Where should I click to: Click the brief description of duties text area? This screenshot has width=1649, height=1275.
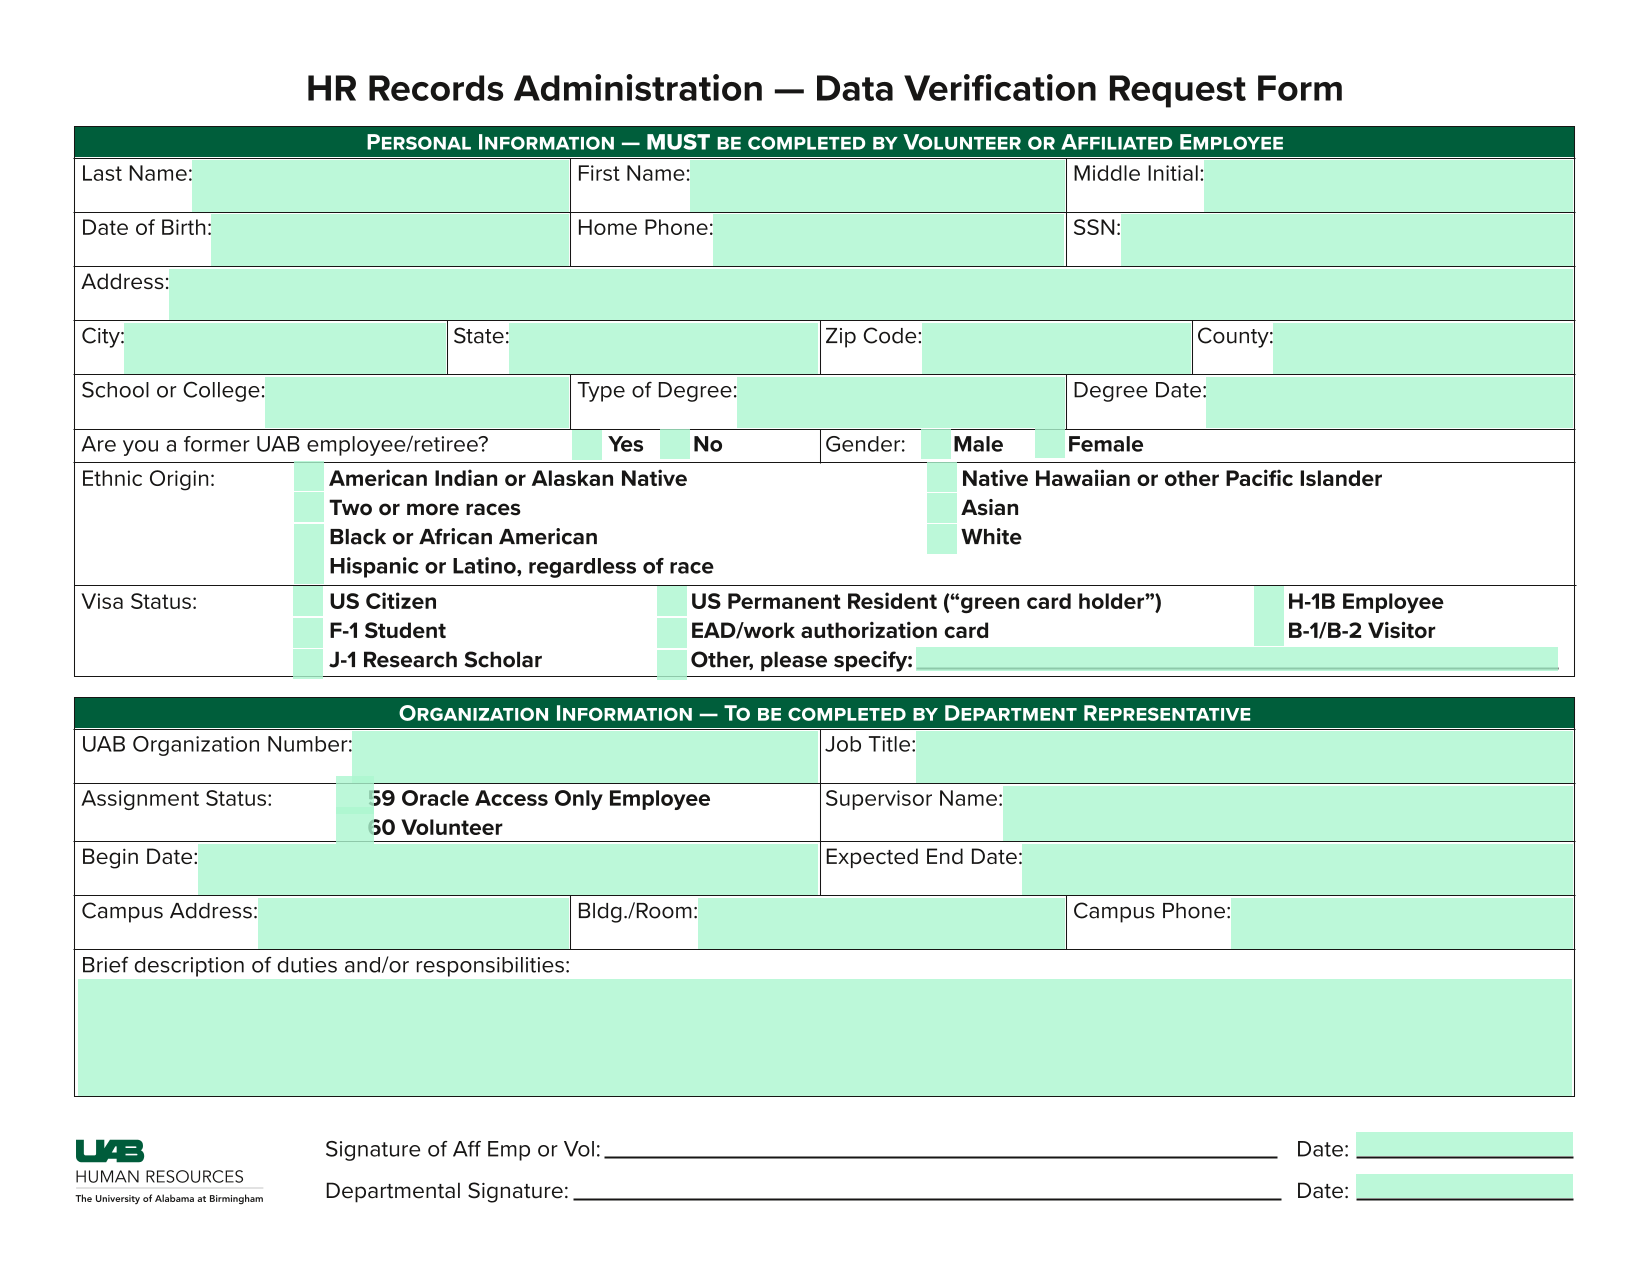tap(825, 1037)
